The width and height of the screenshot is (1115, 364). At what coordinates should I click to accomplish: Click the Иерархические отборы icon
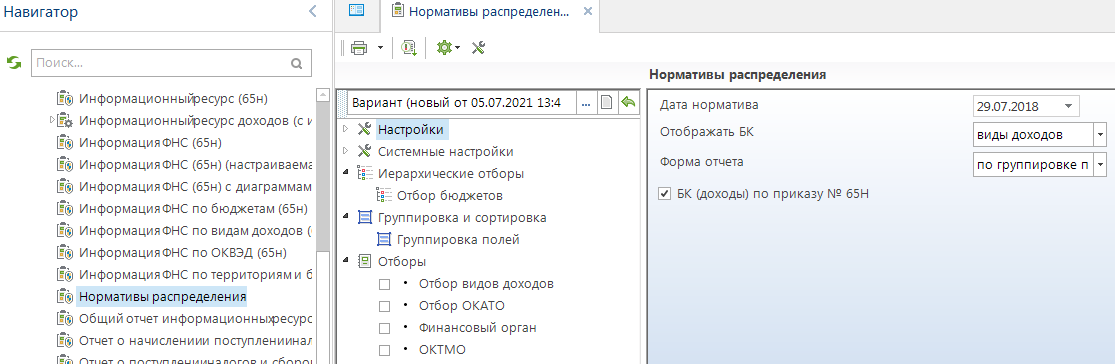(x=365, y=173)
